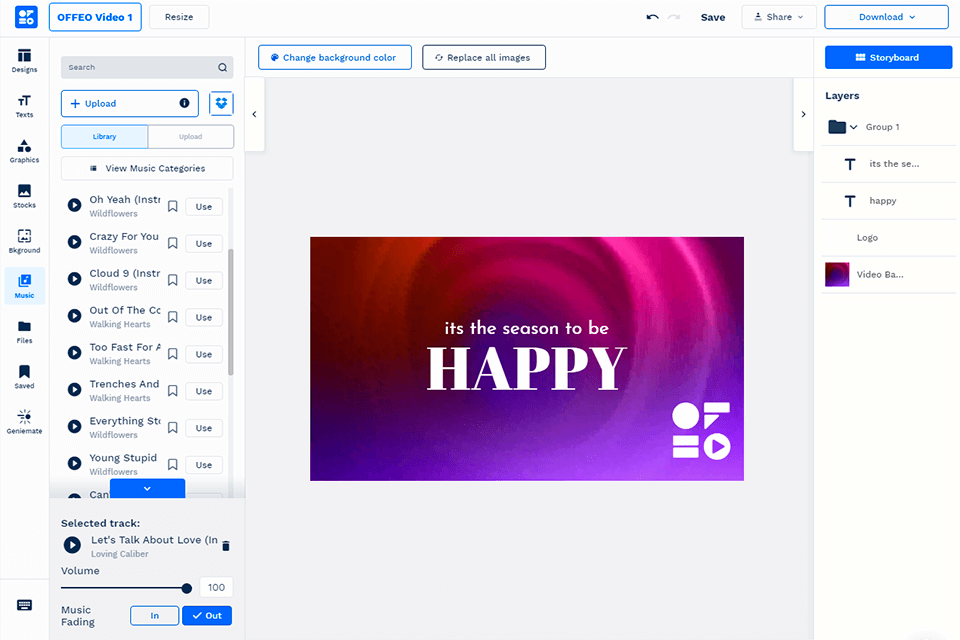Select the Video Background layer thumbnail
The height and width of the screenshot is (640, 960).
[x=836, y=274]
